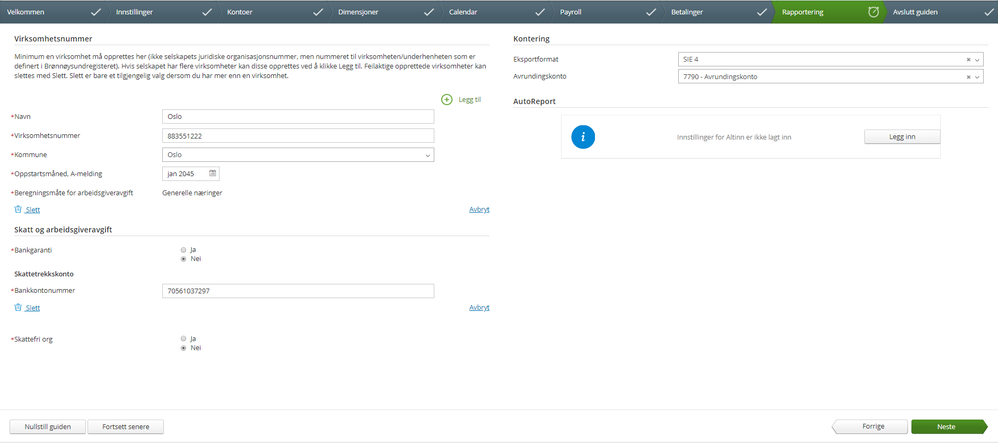998x443 pixels.
Task: Open the Rapportering step
Action: coord(827,12)
